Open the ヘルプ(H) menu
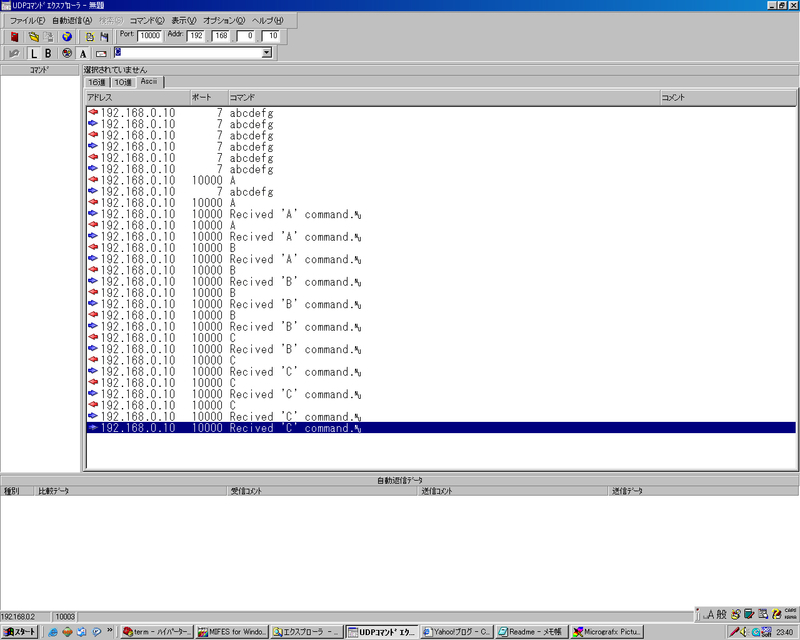Image resolution: width=800 pixels, height=640 pixels. (x=267, y=20)
